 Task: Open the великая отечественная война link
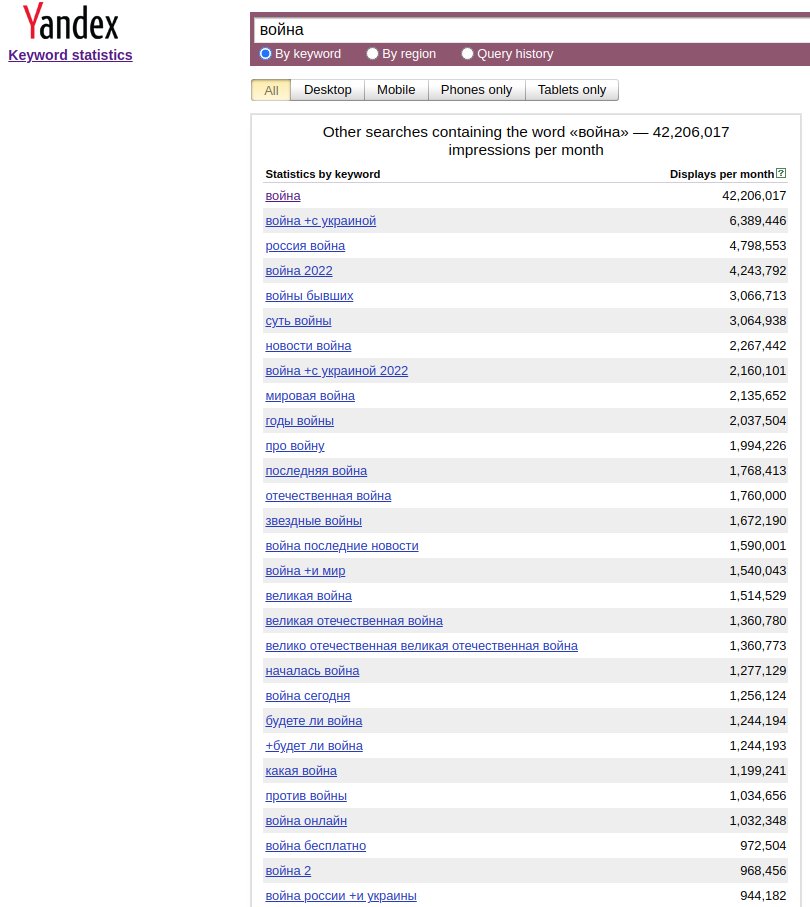click(354, 621)
